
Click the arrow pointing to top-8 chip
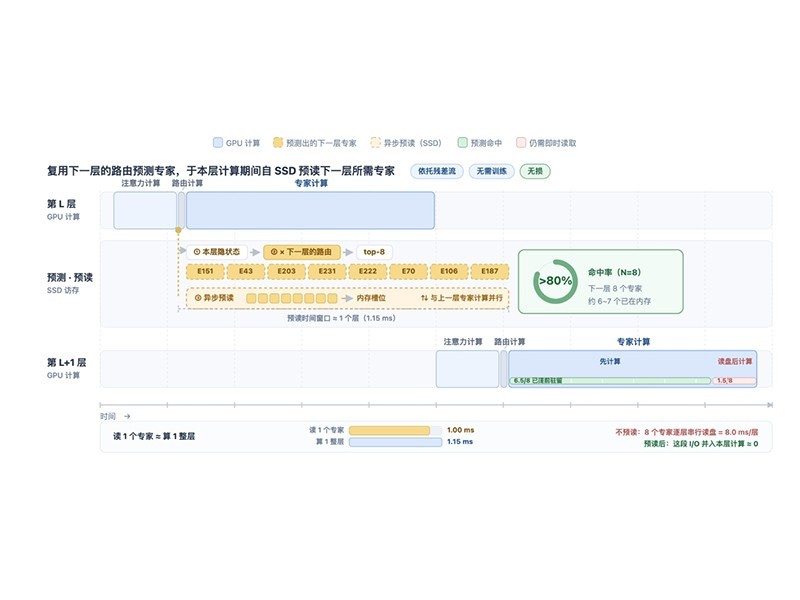348,252
